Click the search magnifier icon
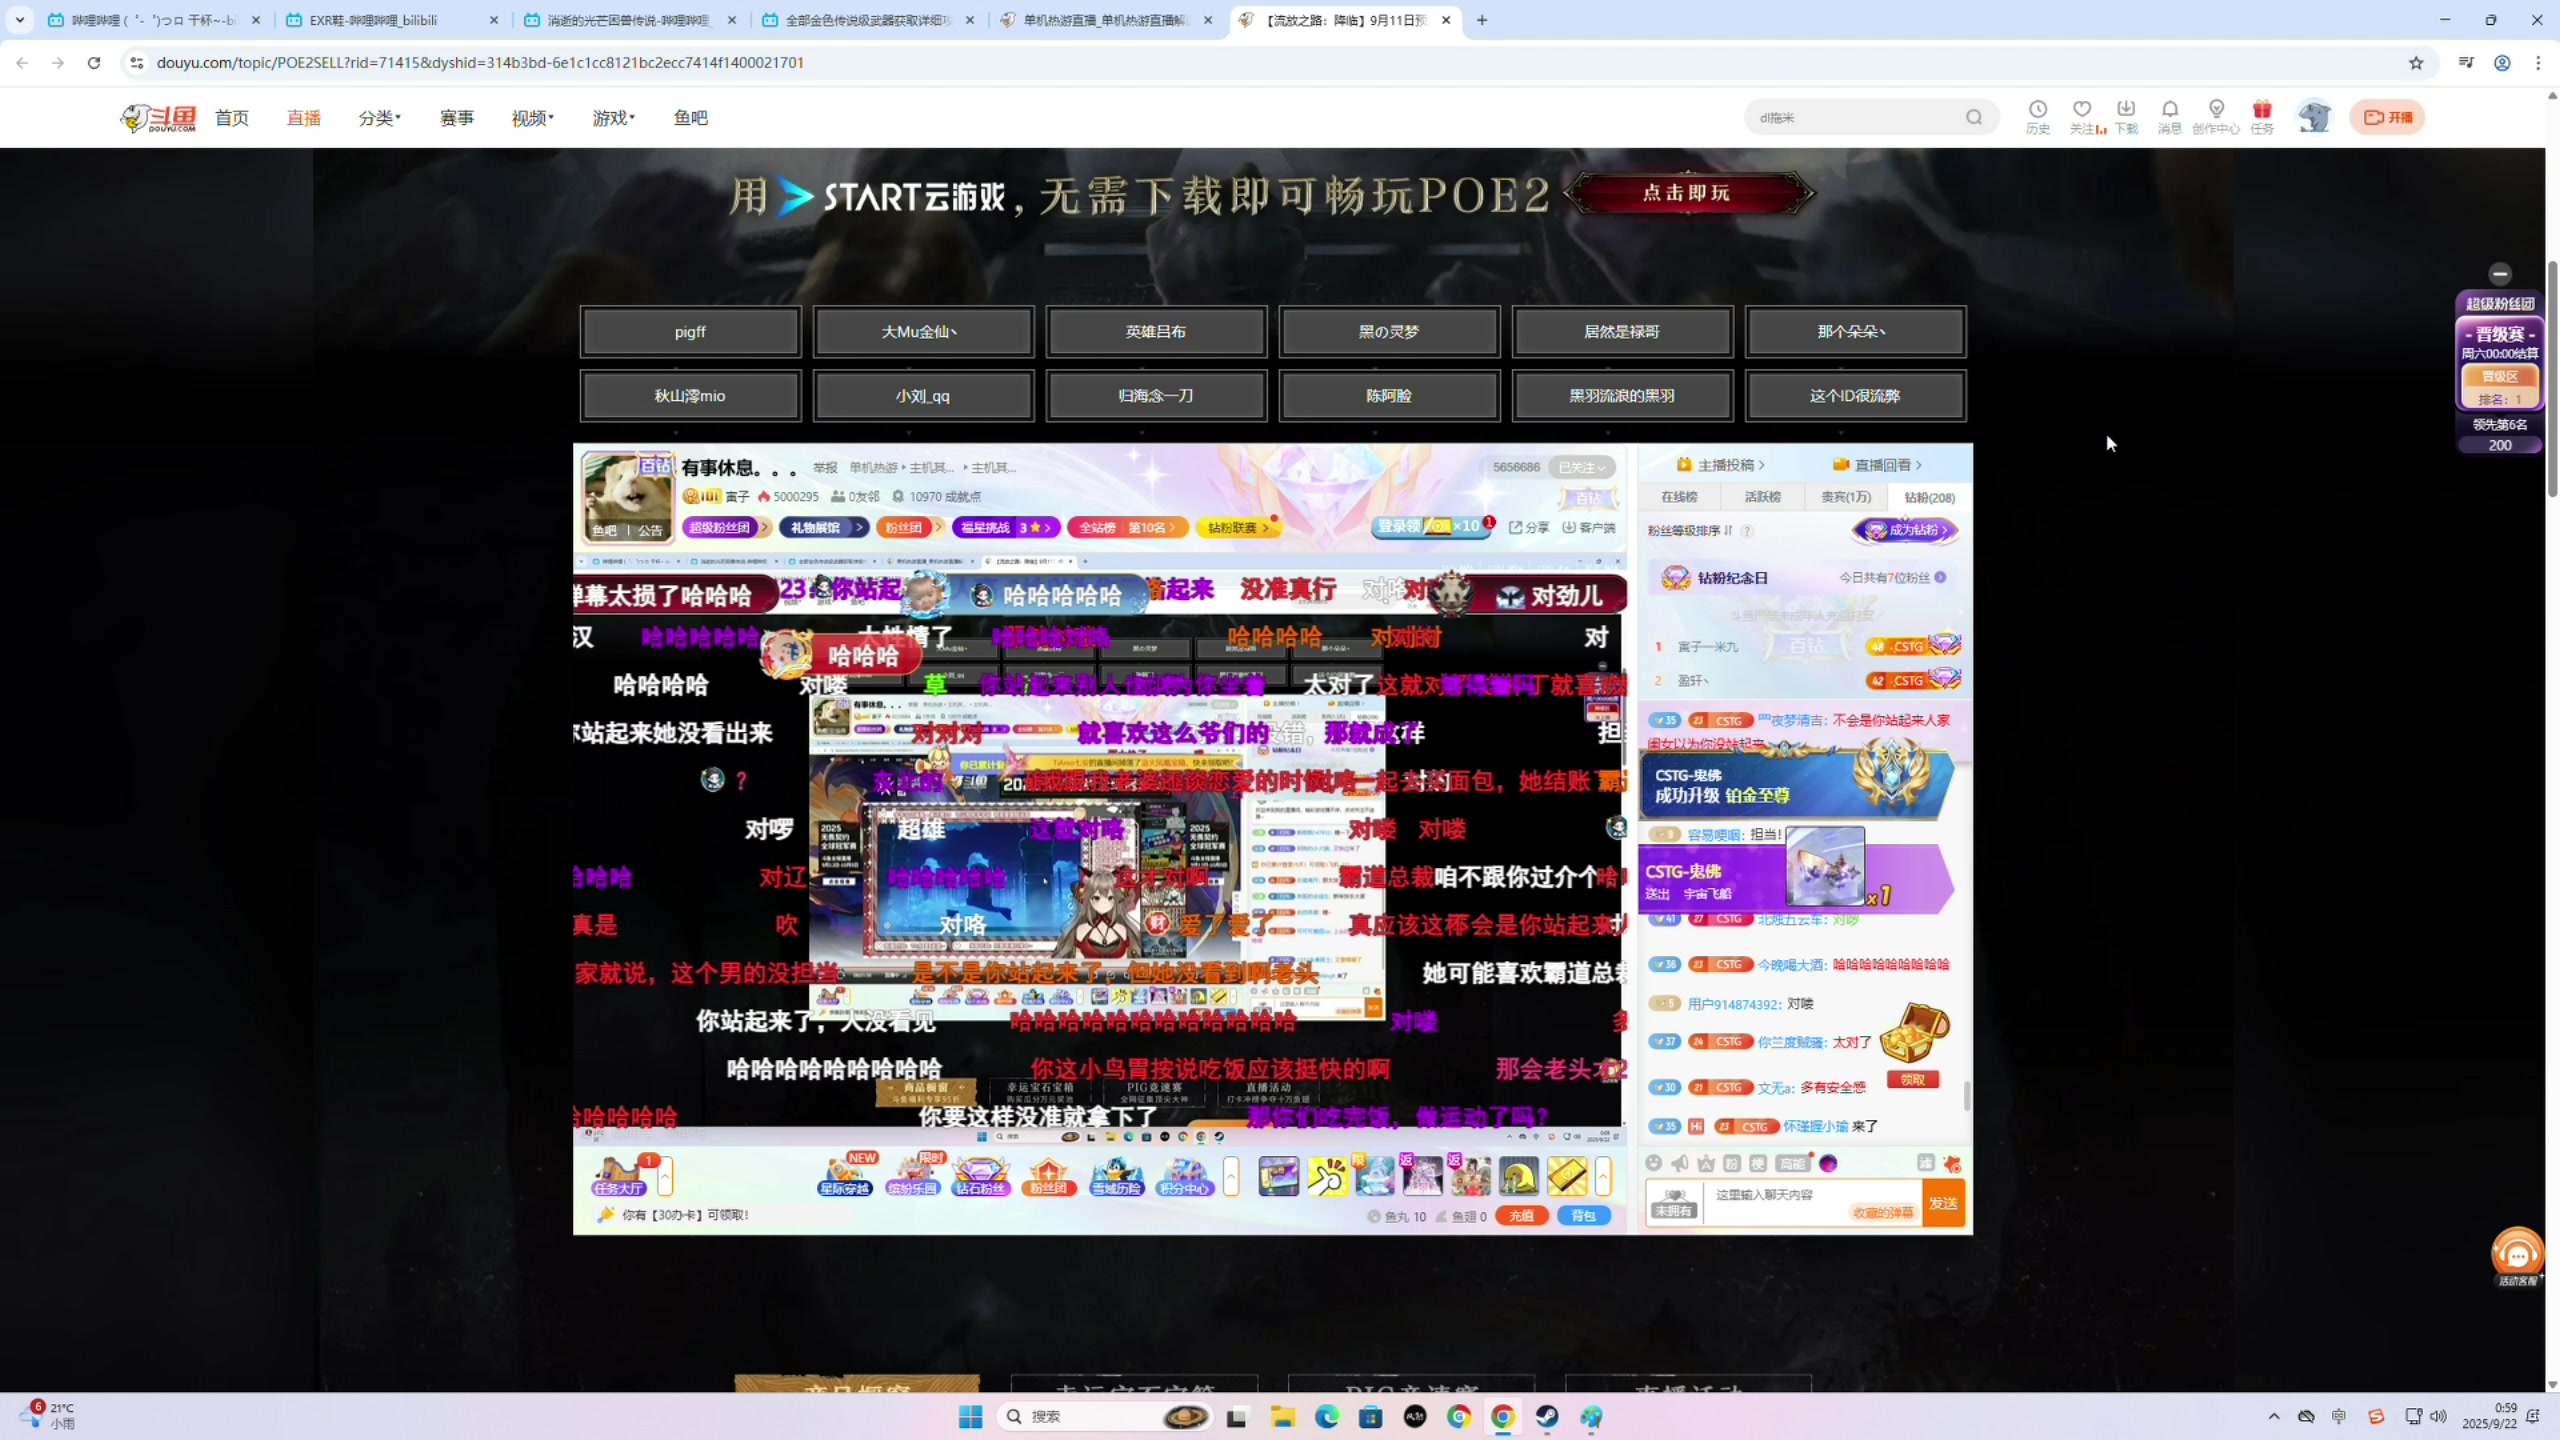Image resolution: width=2560 pixels, height=1440 pixels. click(1973, 117)
